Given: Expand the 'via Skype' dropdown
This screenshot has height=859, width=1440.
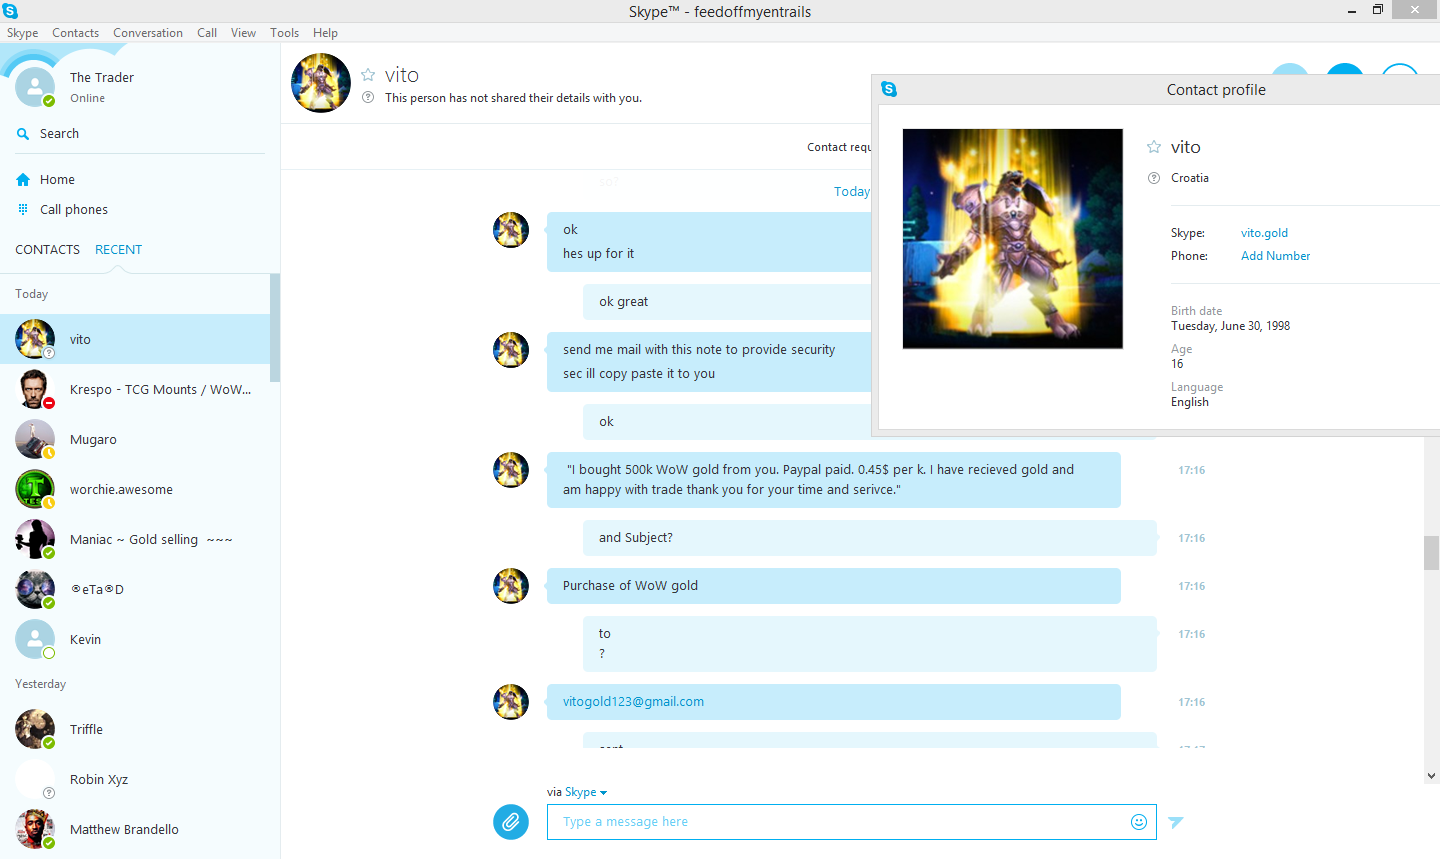Looking at the screenshot, I should (x=586, y=792).
